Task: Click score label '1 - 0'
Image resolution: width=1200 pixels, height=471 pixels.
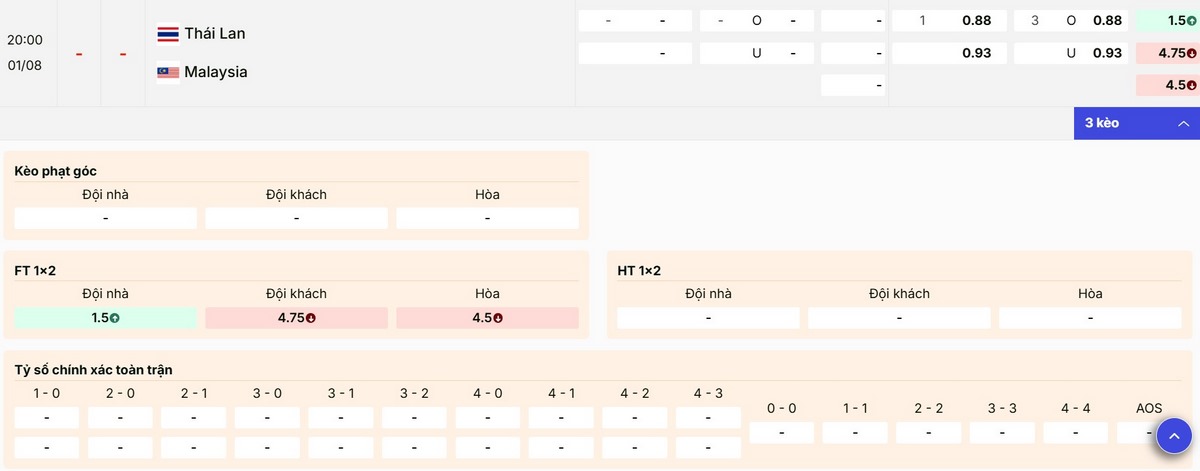Action: pos(47,394)
